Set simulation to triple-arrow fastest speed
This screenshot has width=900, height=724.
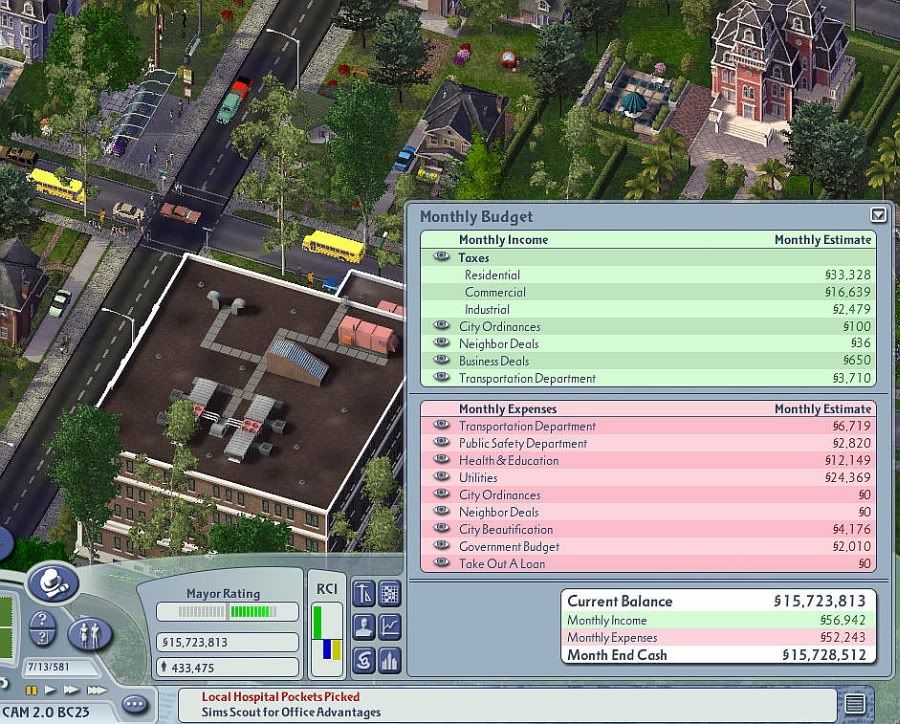point(96,690)
